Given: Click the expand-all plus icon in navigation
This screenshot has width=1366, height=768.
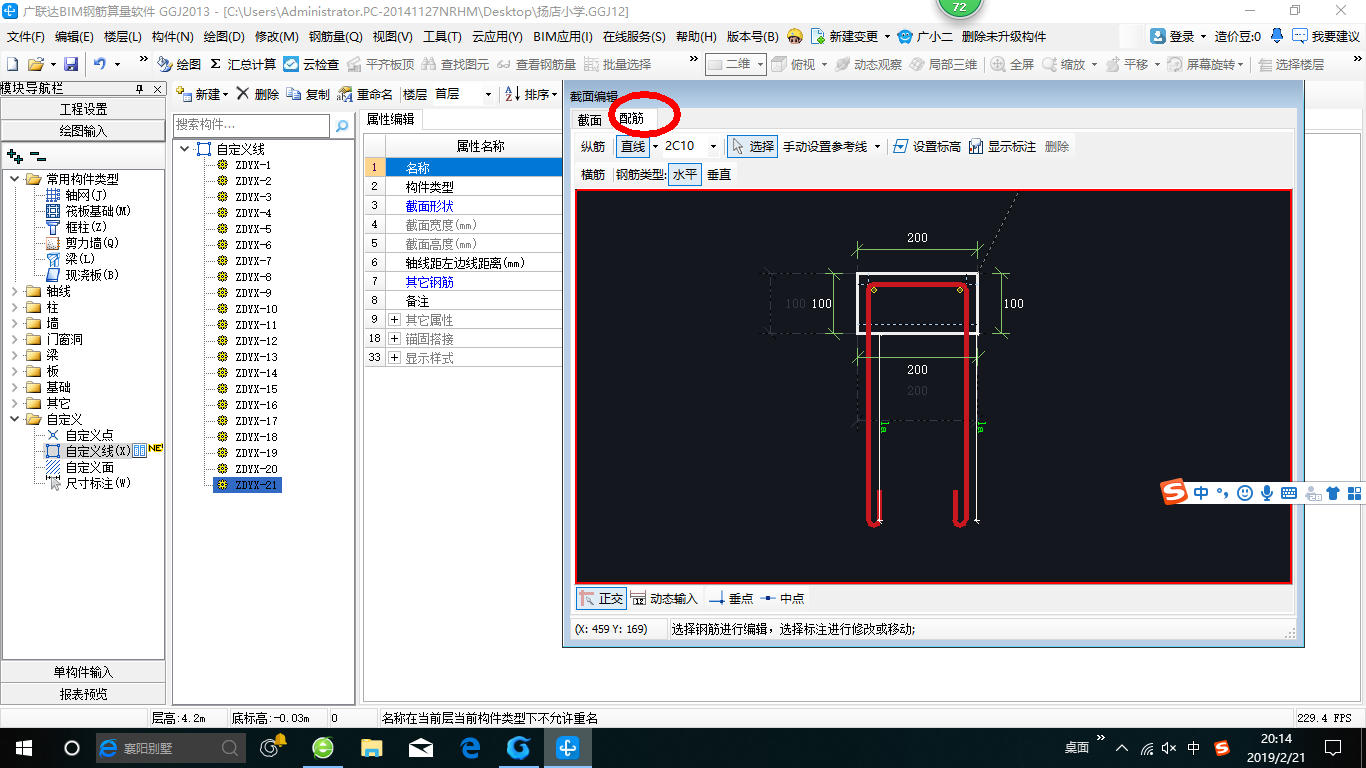Looking at the screenshot, I should [x=14, y=156].
